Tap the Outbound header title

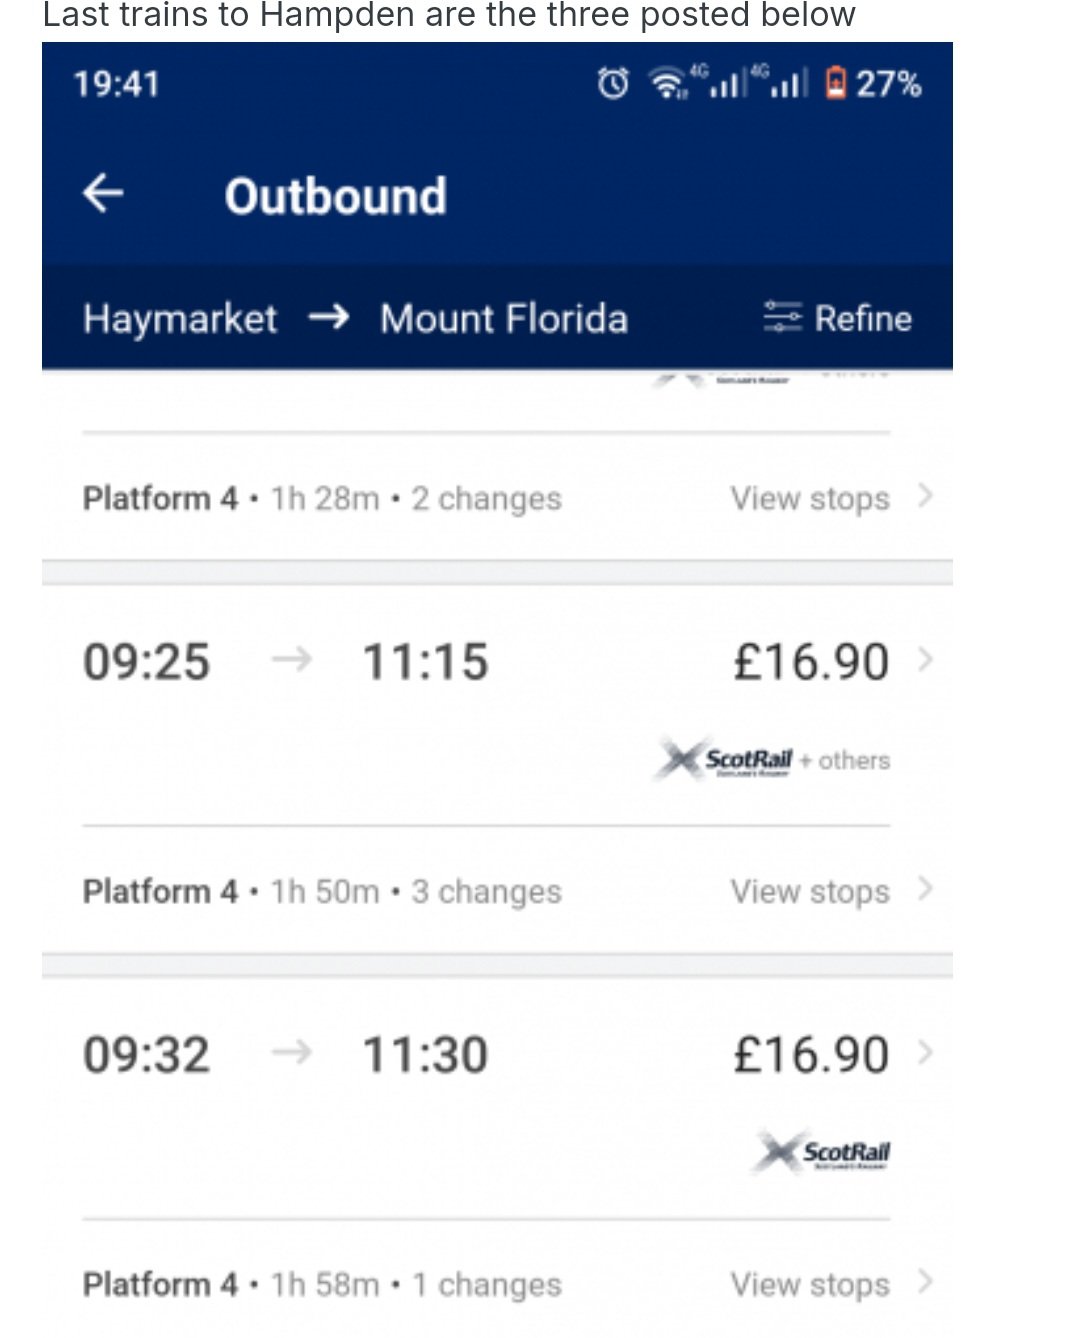pyautogui.click(x=336, y=195)
